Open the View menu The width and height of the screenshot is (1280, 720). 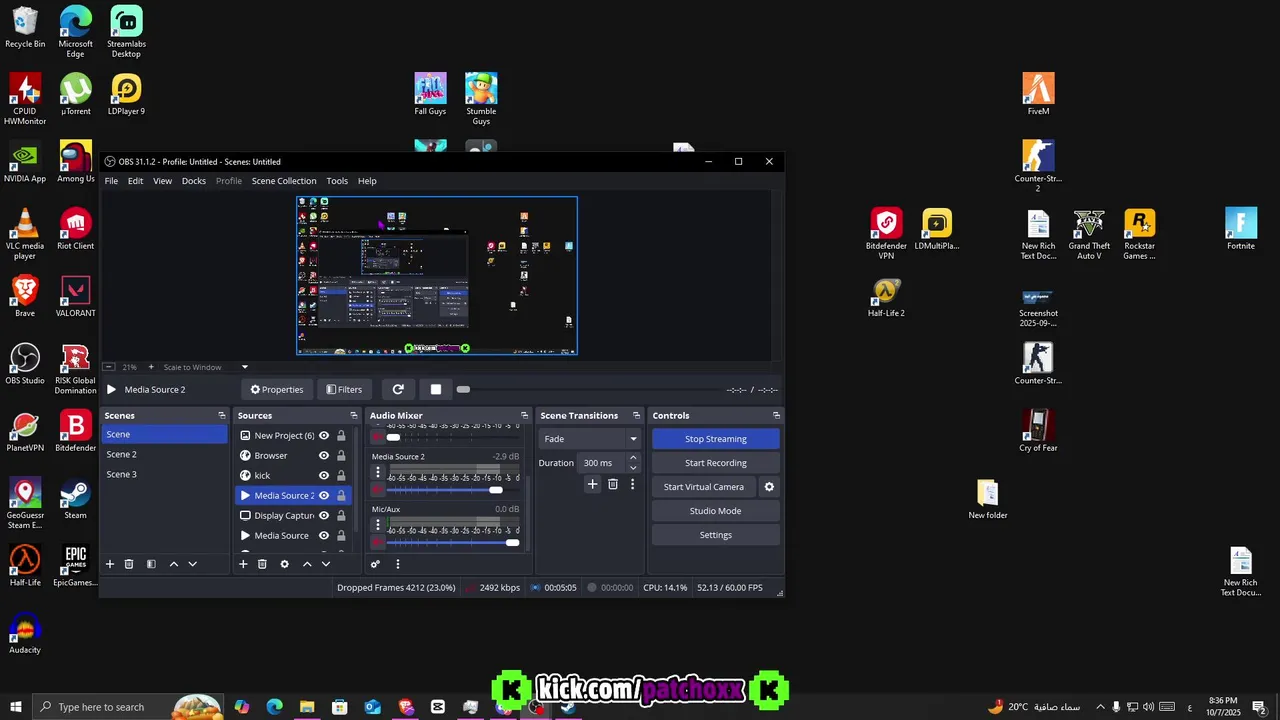click(x=162, y=181)
